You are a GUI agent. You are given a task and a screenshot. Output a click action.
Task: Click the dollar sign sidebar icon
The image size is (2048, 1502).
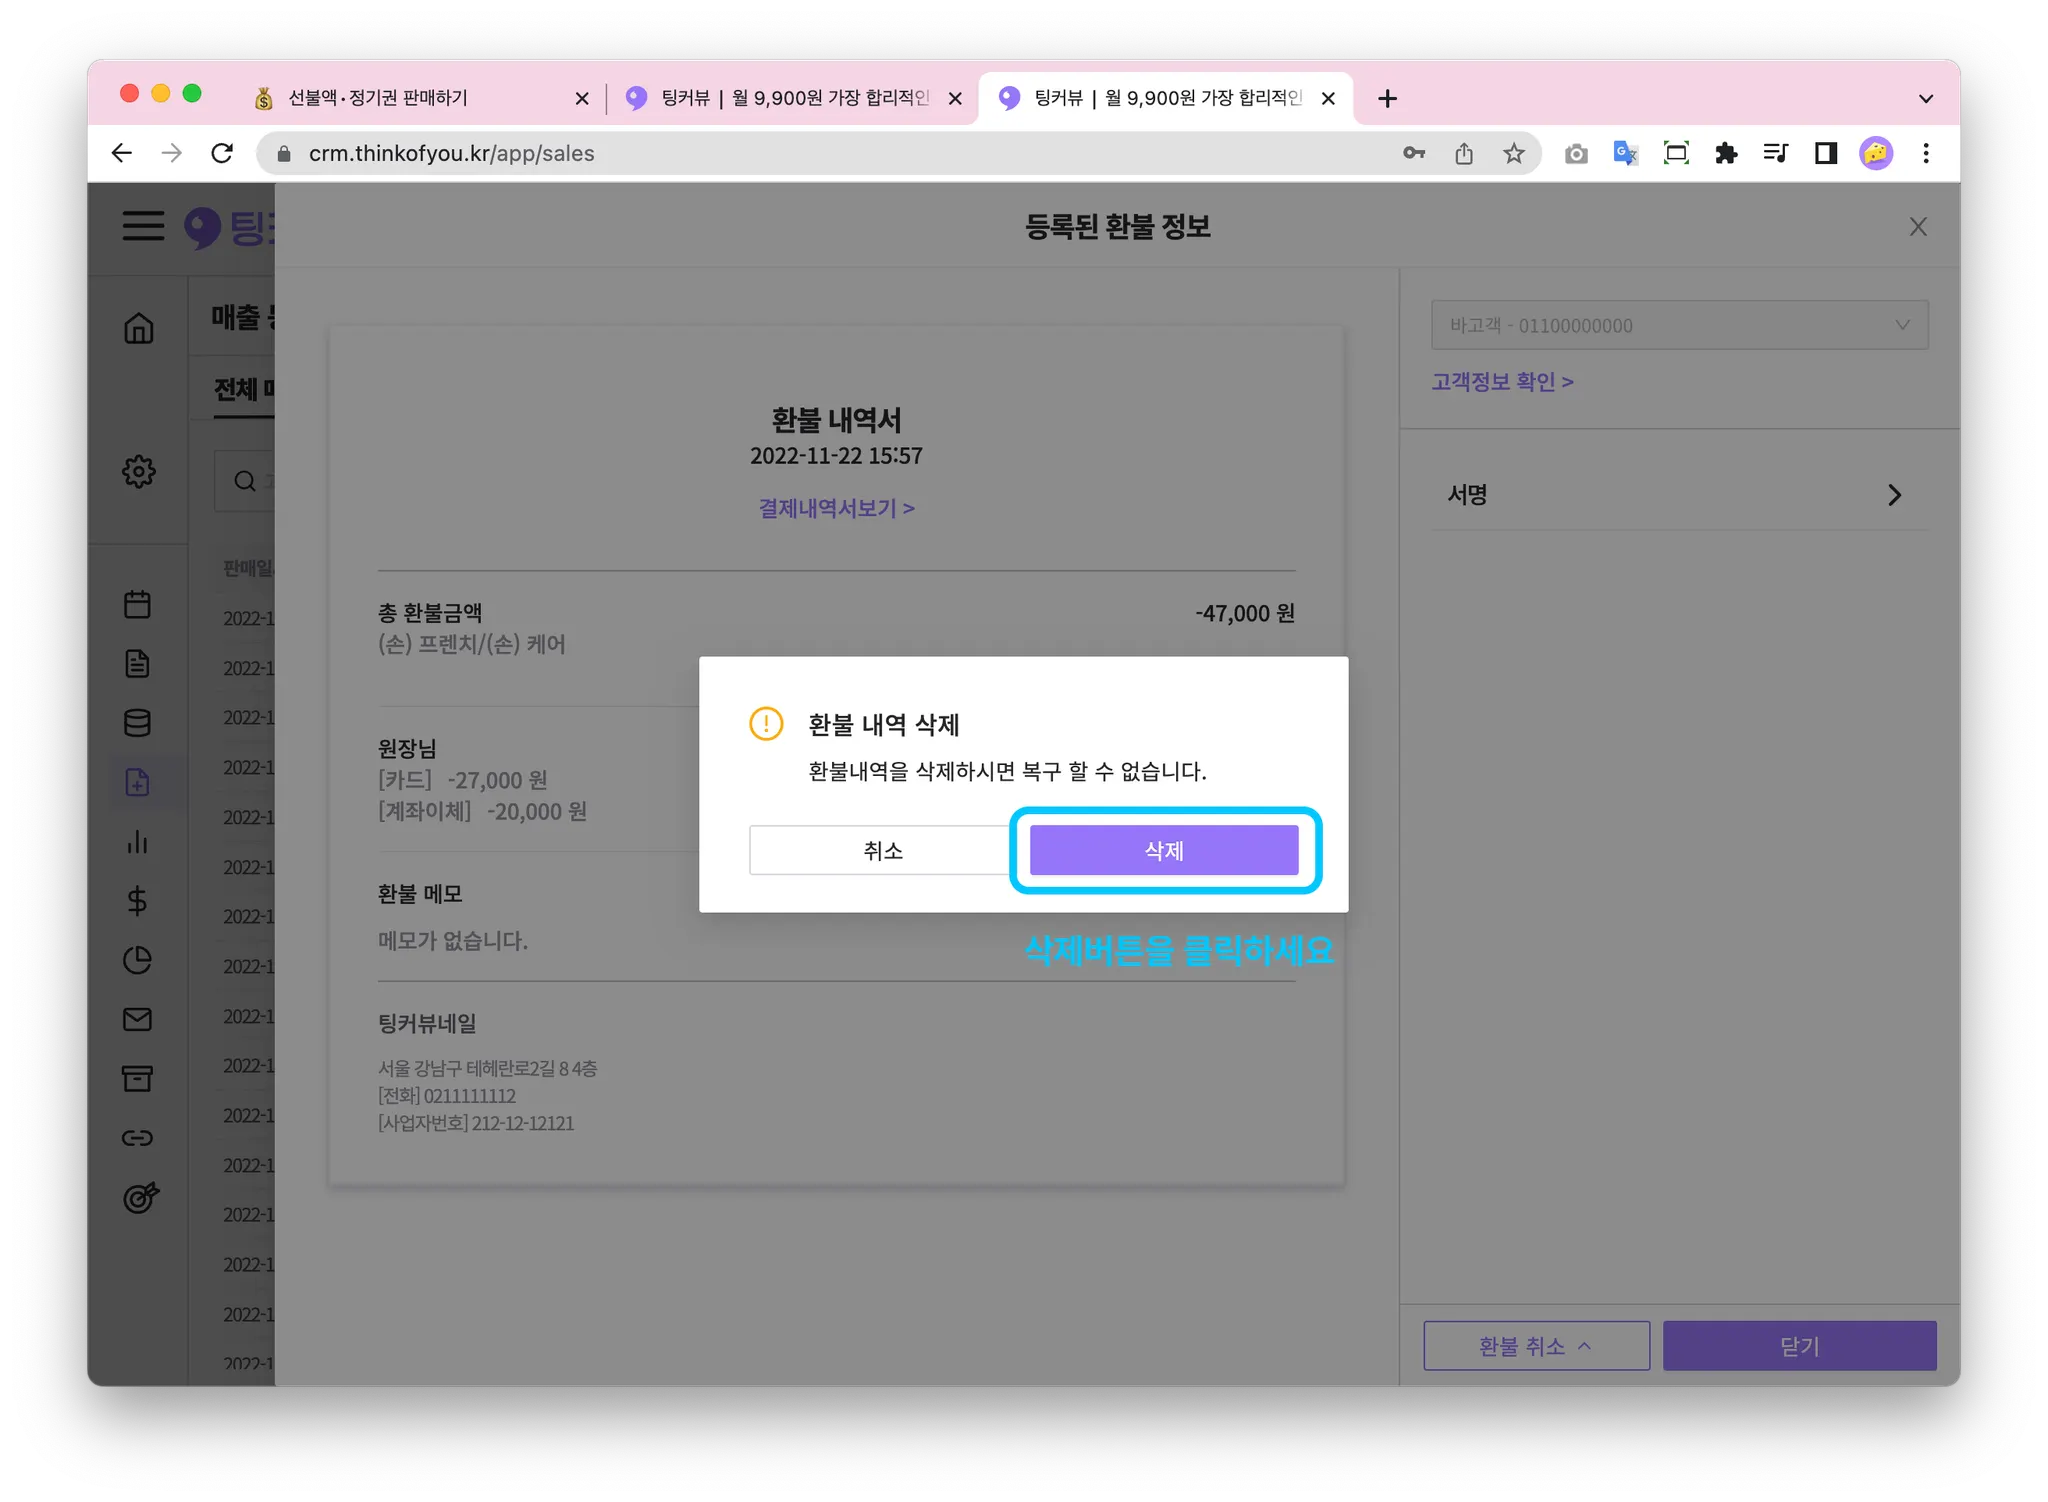coord(138,901)
